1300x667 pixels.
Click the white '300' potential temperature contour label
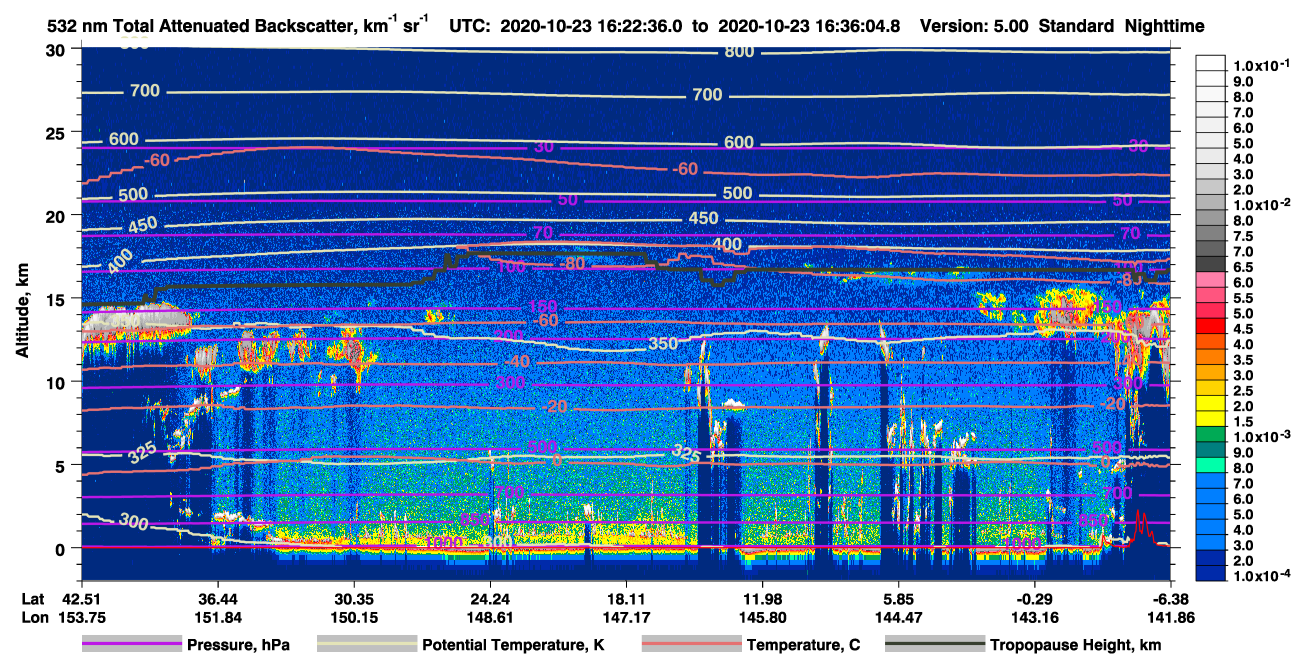click(x=134, y=521)
